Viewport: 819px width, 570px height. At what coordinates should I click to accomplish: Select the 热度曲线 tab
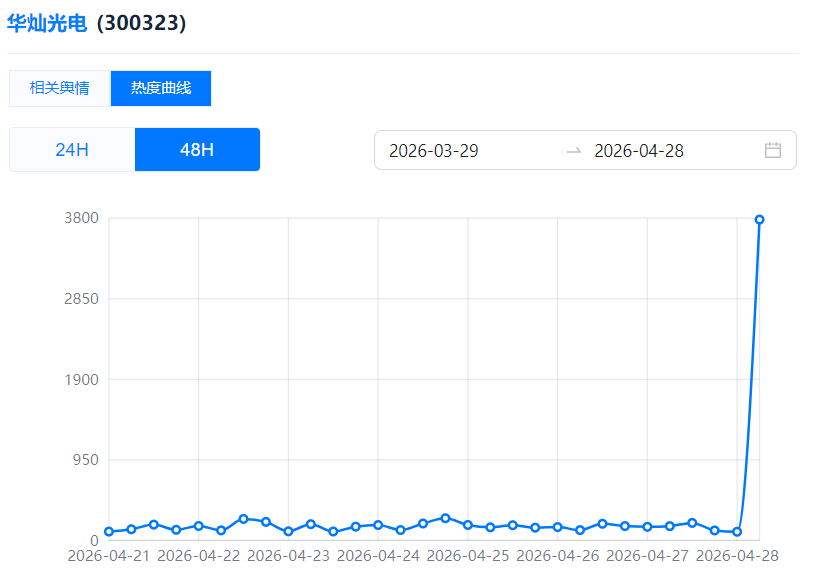tap(161, 88)
